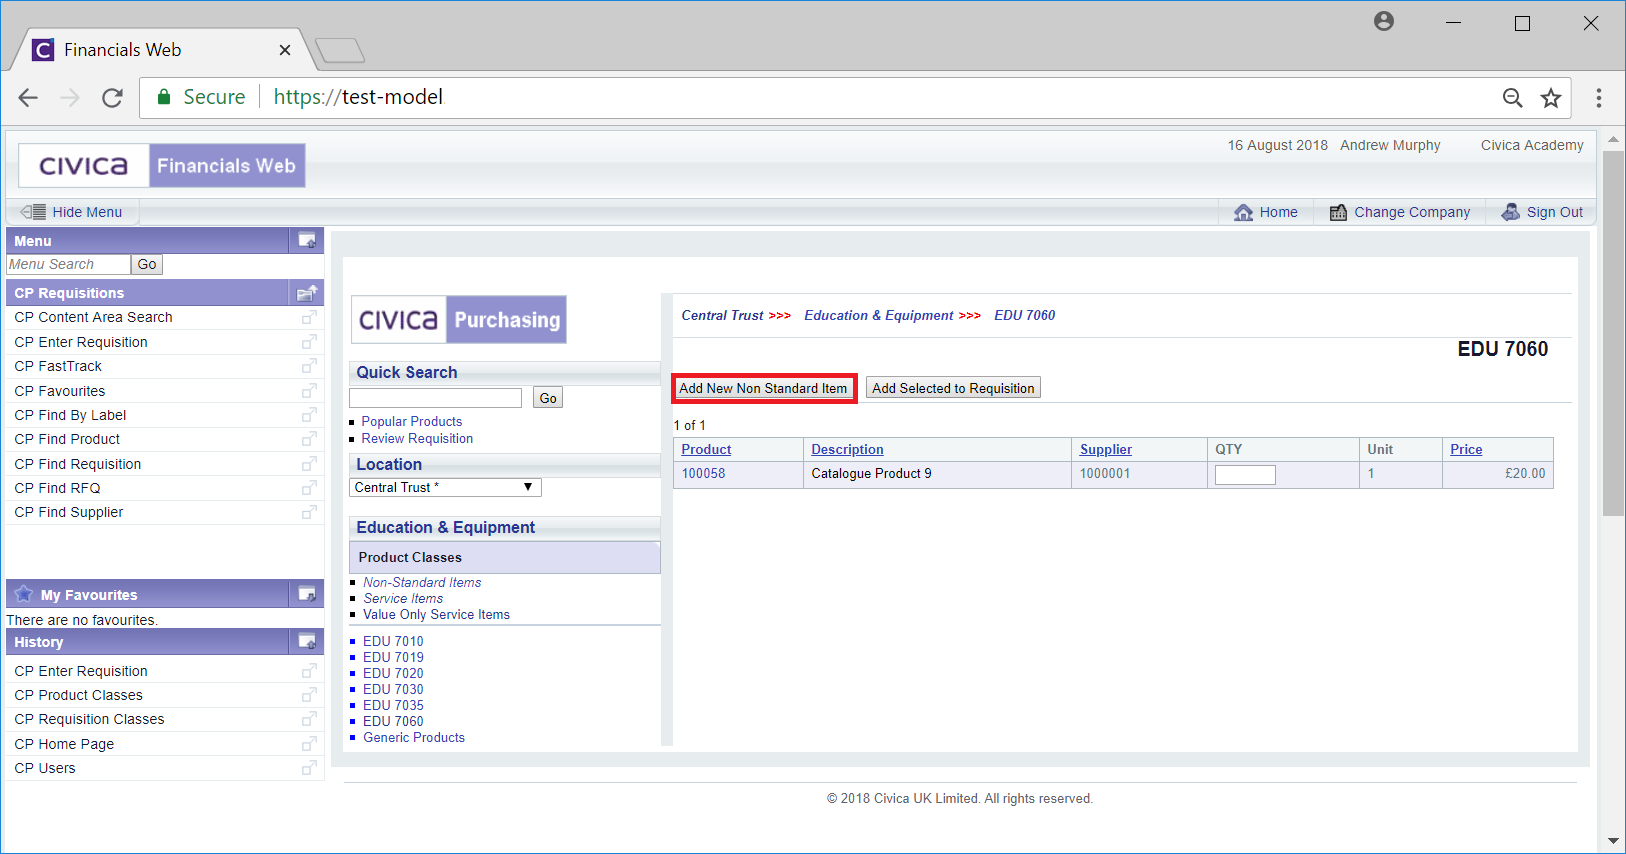Collapse the Menu panel header icon
Viewport: 1626px width, 854px height.
tap(307, 240)
